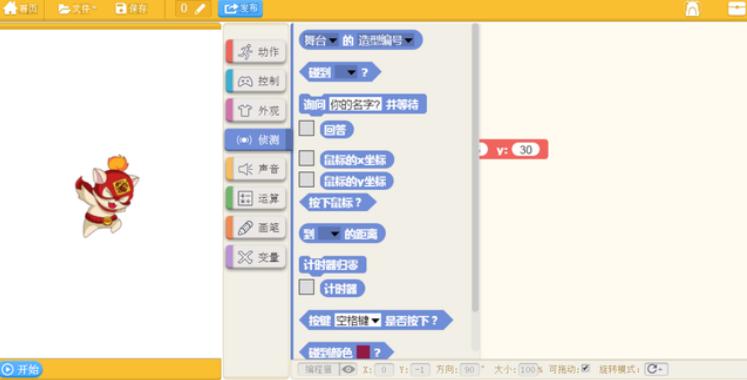
Task: Open the 控制 control block category
Action: pyautogui.click(x=256, y=81)
